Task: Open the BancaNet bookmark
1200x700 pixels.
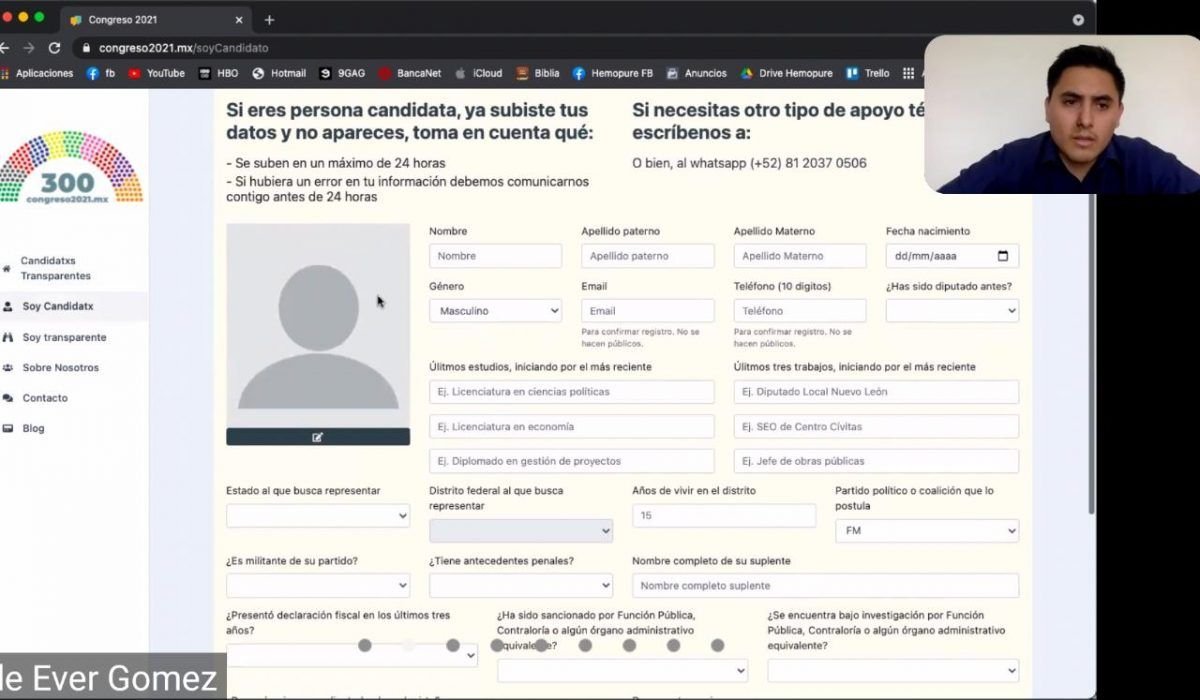Action: coord(412,73)
